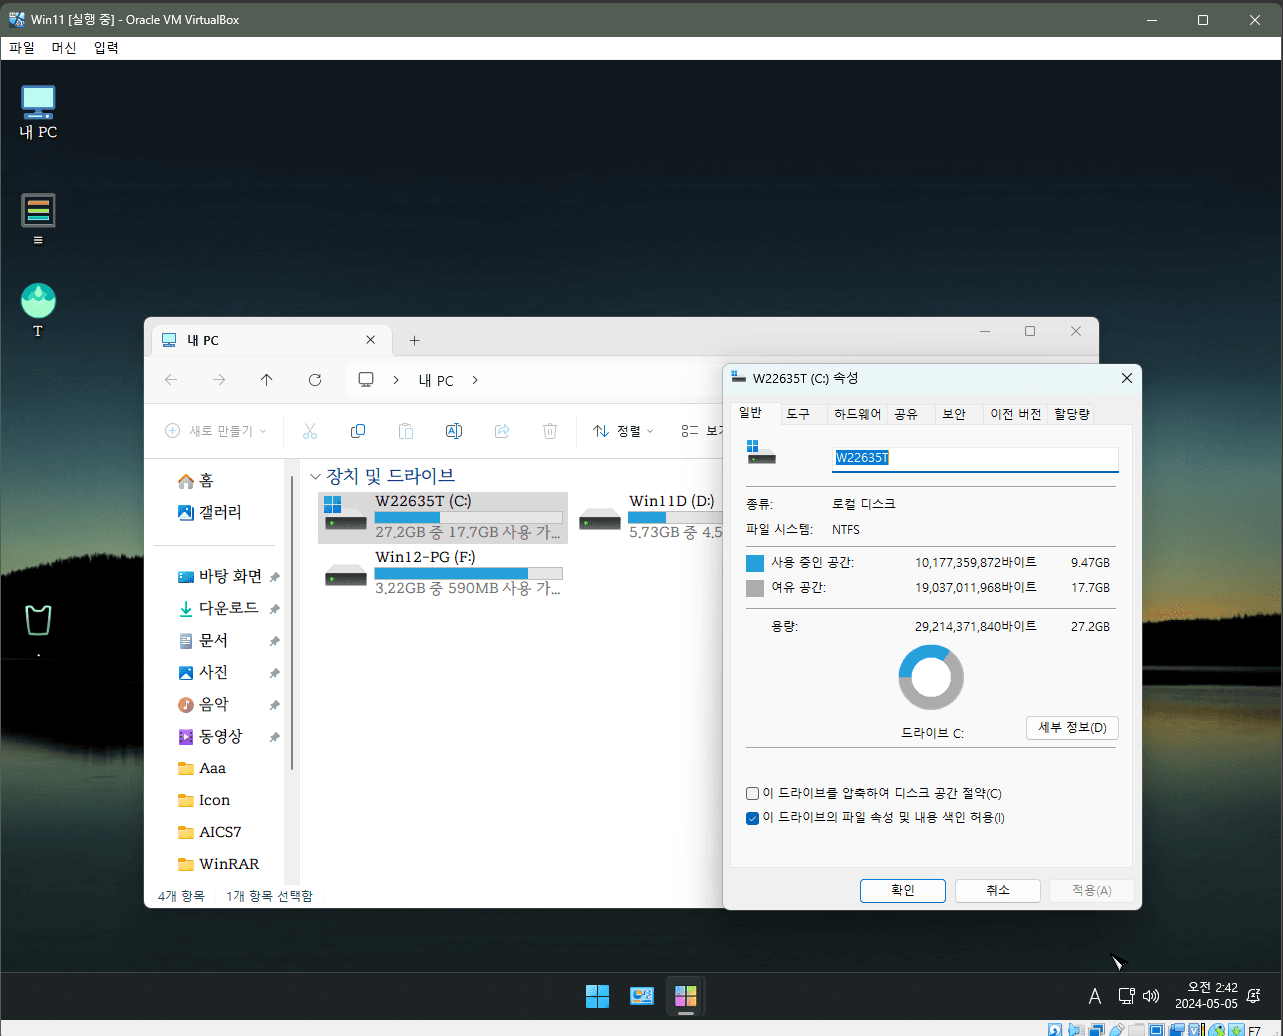Viewport: 1283px width, 1036px height.
Task: Open the 새로 만들기 dropdown
Action: coord(216,431)
